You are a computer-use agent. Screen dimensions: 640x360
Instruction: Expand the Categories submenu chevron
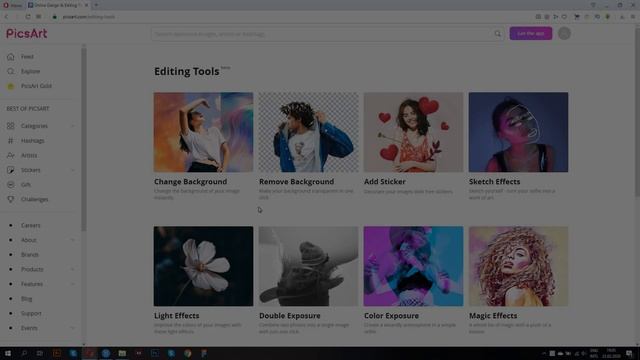(73, 126)
